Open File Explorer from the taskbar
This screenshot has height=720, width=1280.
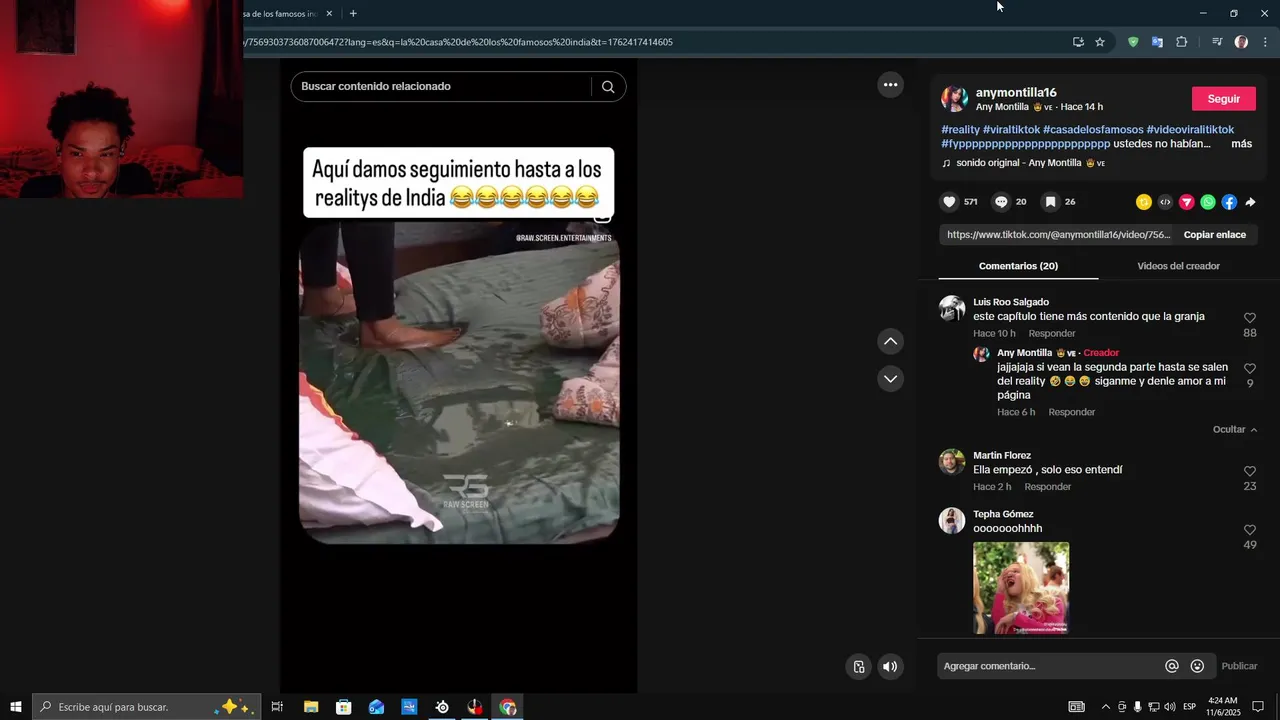[x=311, y=707]
